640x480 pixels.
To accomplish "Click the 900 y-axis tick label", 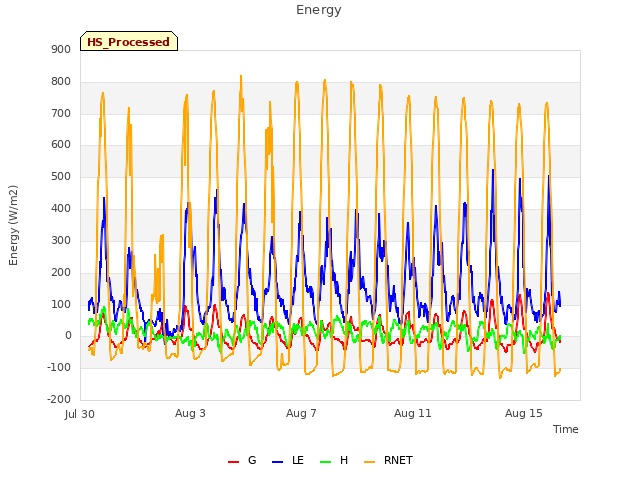I will [x=61, y=50].
